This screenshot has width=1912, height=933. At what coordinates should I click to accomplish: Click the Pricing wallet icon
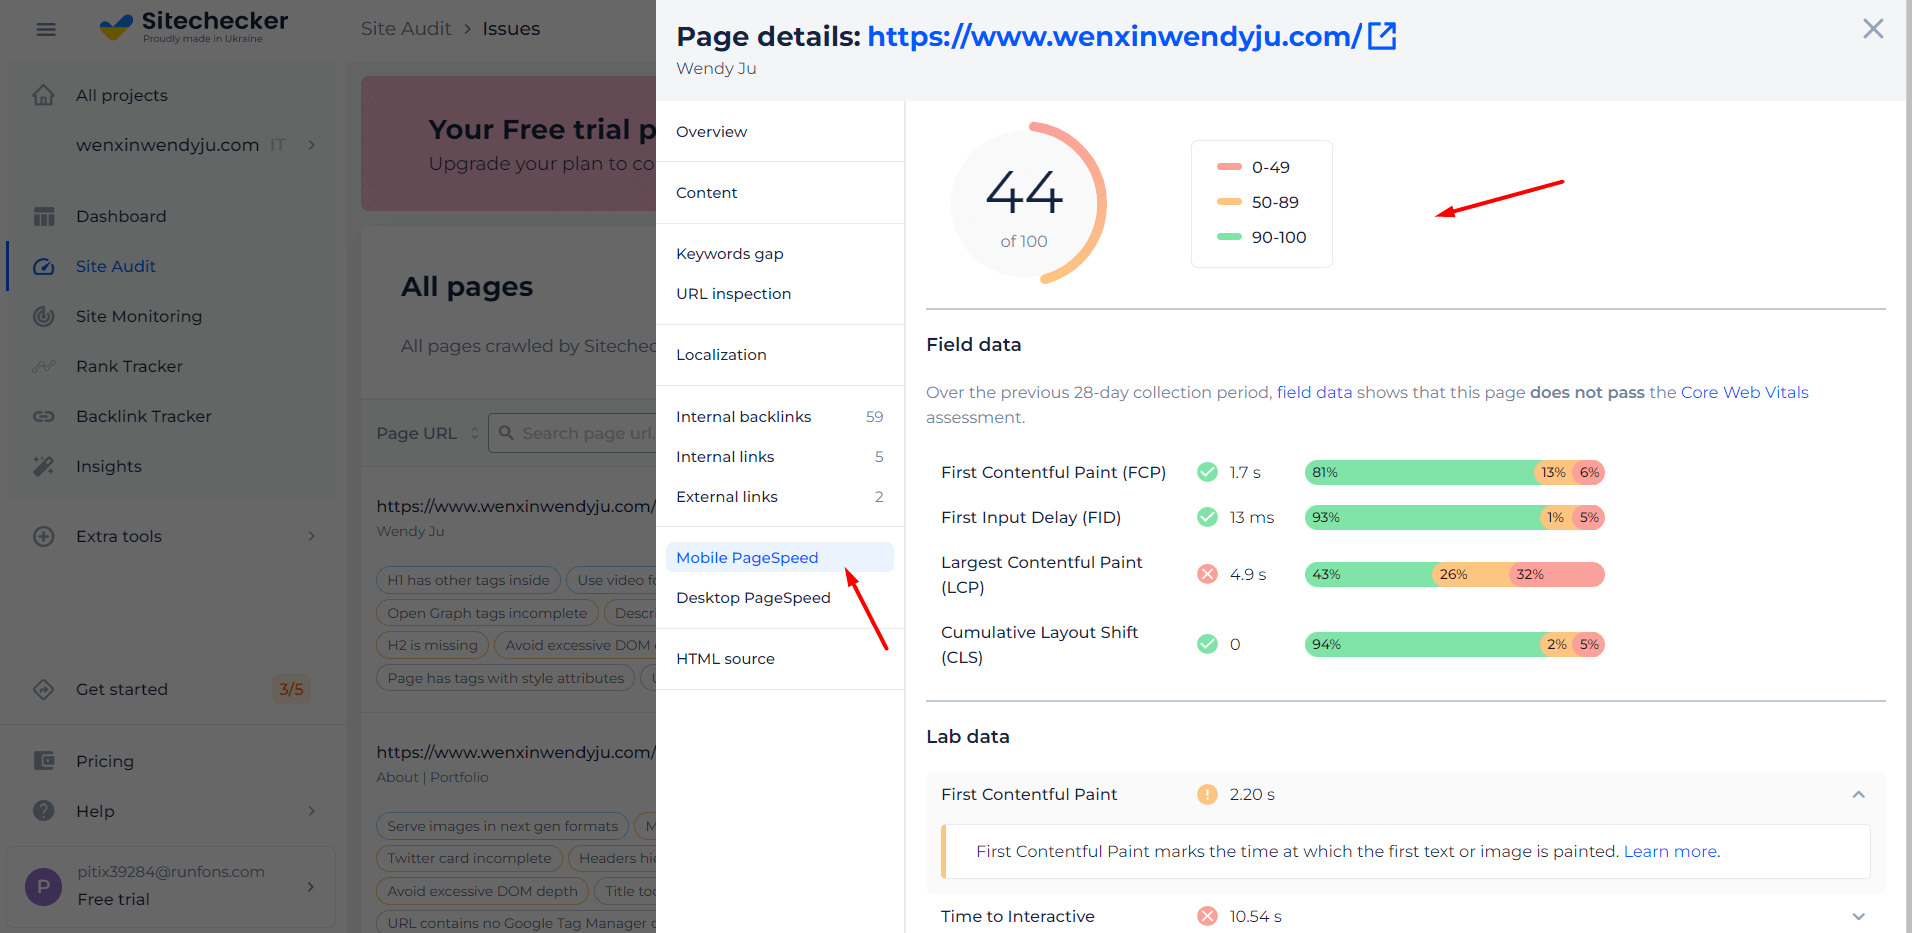[44, 761]
